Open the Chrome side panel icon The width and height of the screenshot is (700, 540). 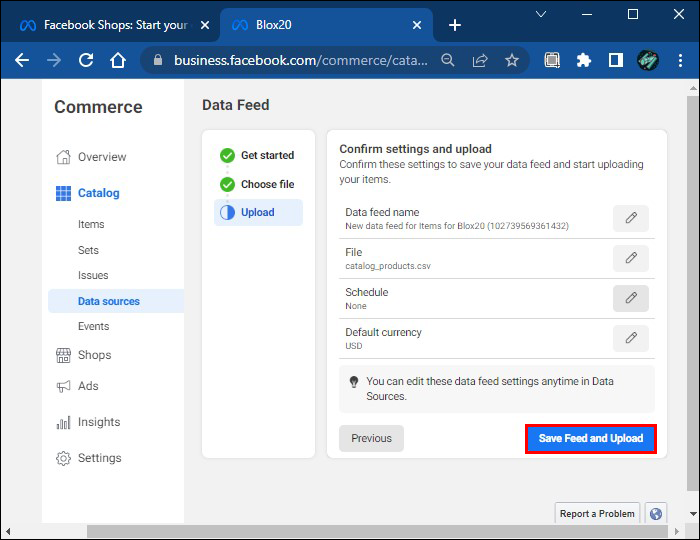click(616, 60)
